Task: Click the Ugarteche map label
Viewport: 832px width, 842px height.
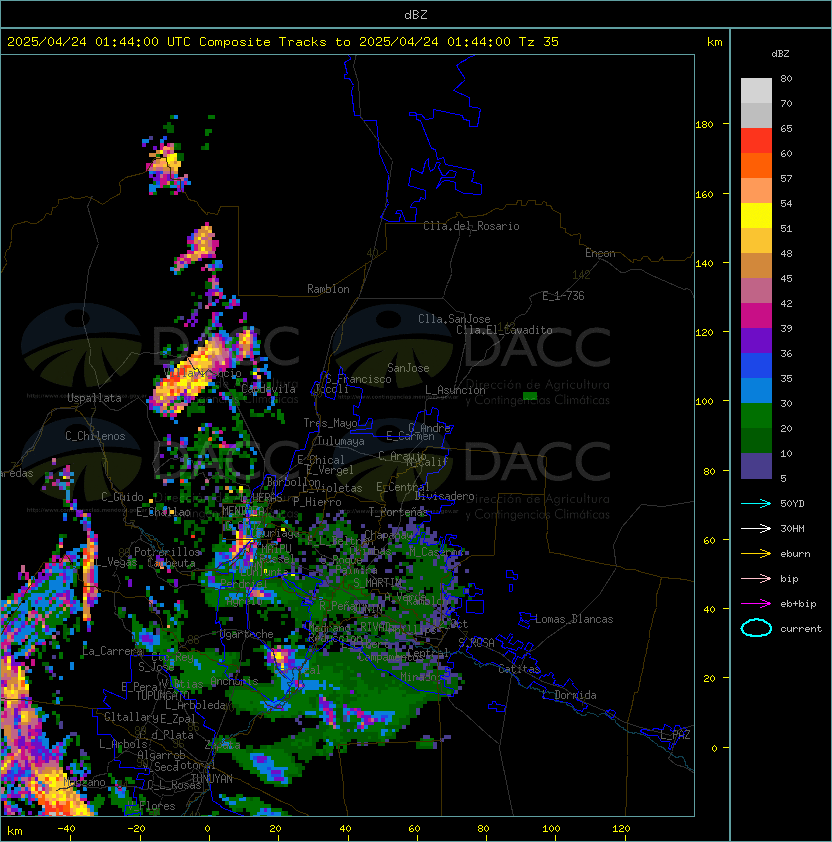Action: [247, 634]
